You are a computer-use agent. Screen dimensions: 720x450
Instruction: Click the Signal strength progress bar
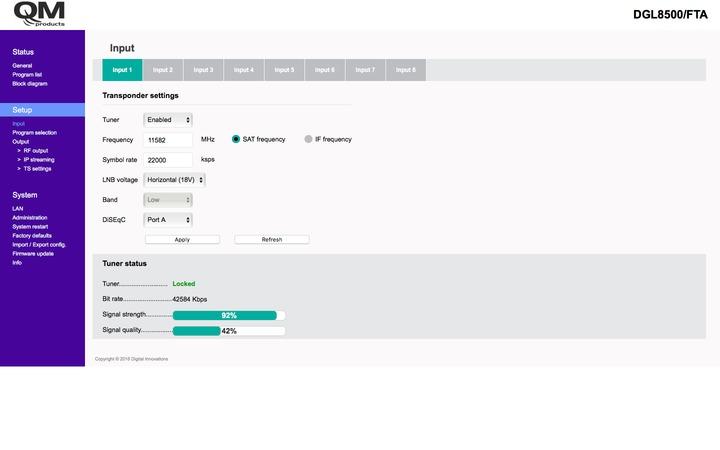(229, 315)
